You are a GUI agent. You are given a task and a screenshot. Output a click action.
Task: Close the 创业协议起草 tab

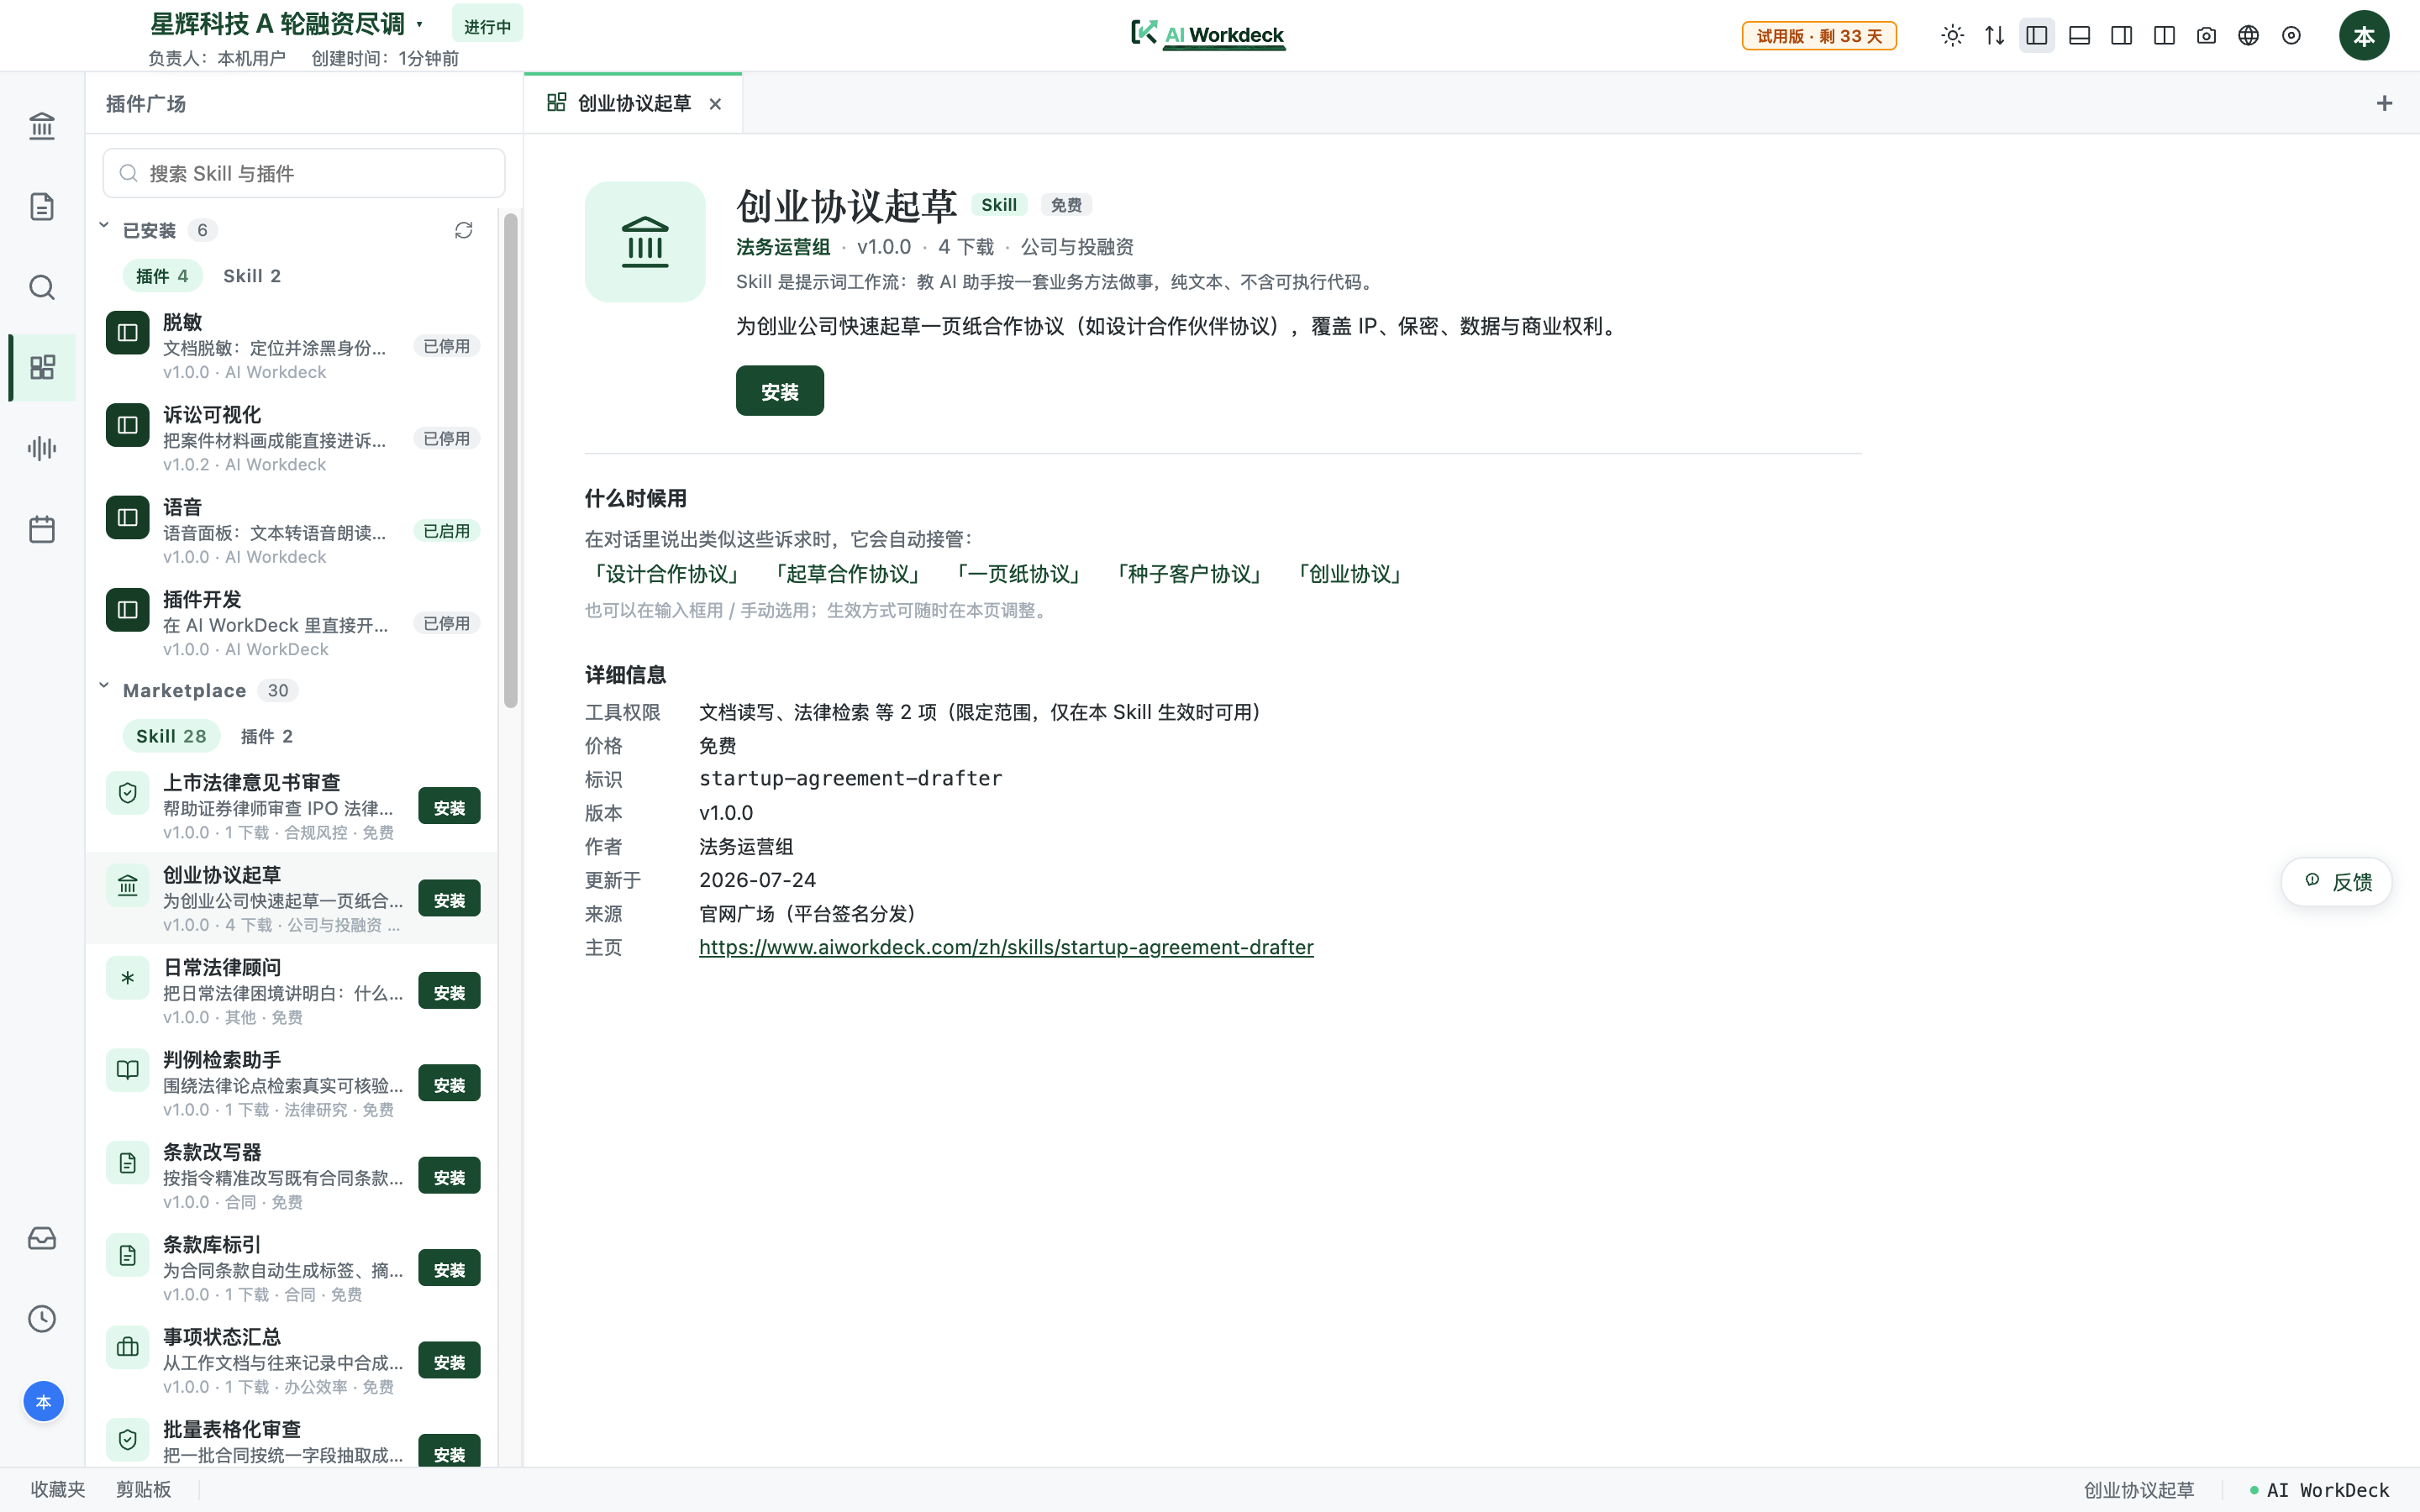(715, 104)
